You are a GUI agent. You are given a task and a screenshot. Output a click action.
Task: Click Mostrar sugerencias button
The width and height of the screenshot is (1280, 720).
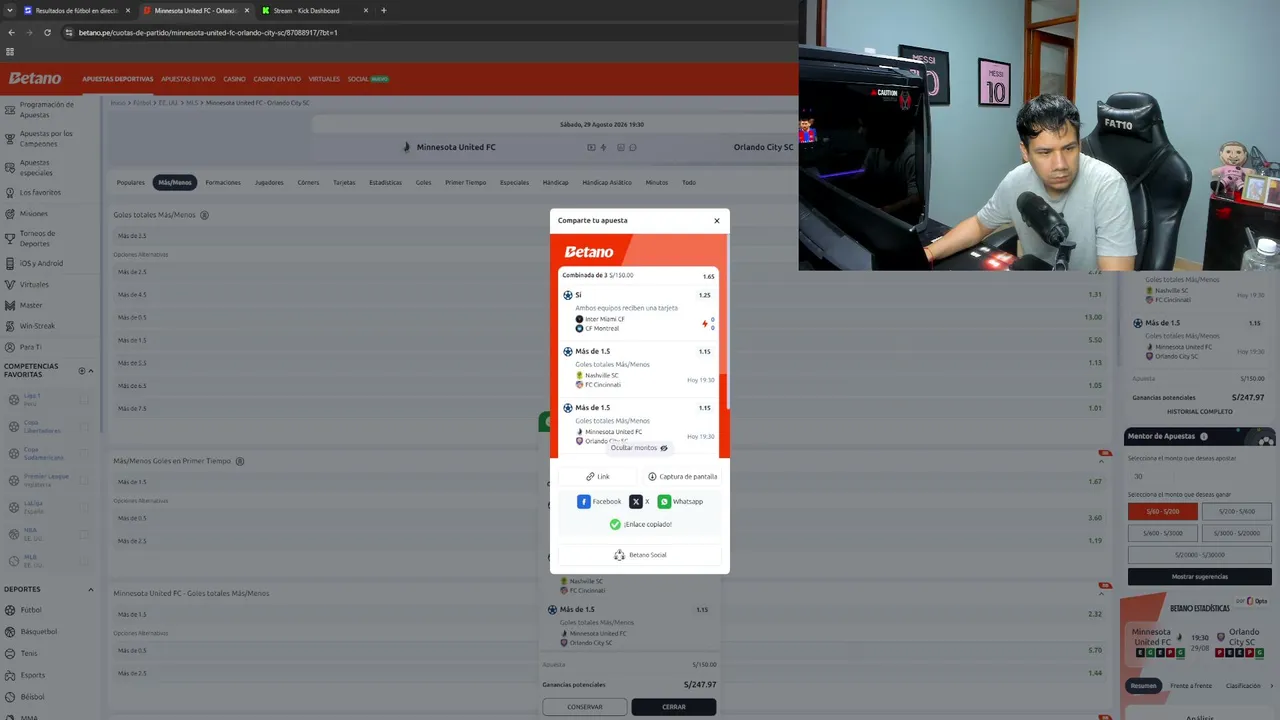(x=1200, y=577)
